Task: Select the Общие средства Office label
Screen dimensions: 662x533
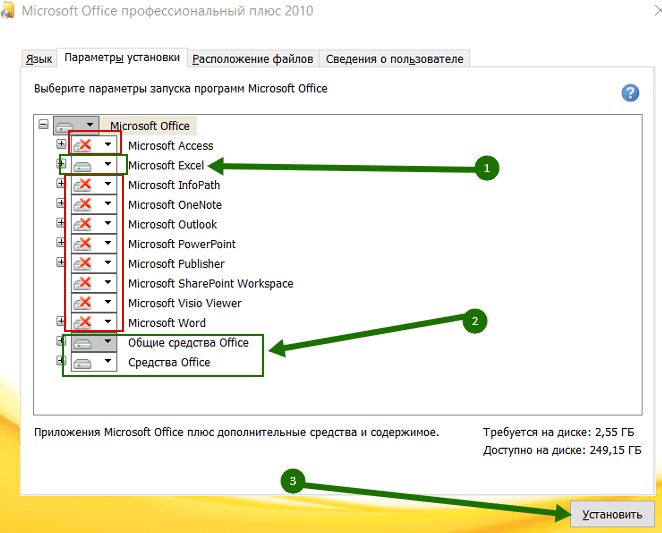Action: coord(188,343)
